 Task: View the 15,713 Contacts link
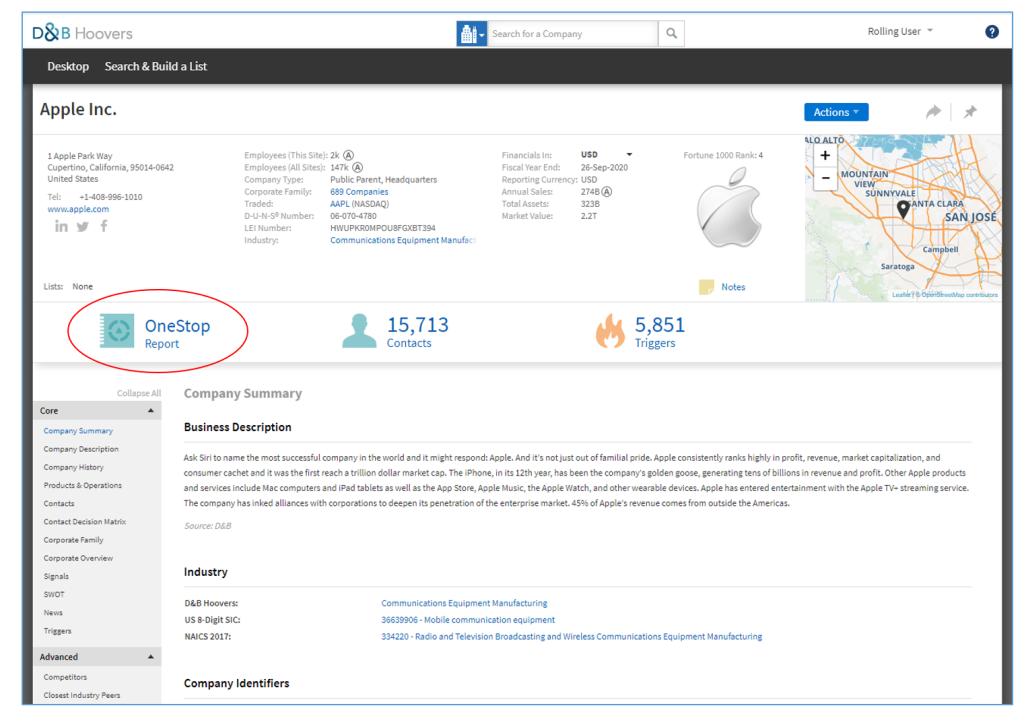pyautogui.click(x=418, y=332)
